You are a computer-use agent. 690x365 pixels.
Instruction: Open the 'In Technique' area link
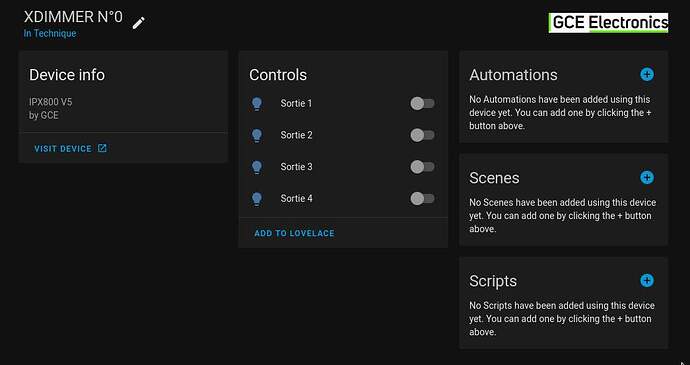coord(50,33)
